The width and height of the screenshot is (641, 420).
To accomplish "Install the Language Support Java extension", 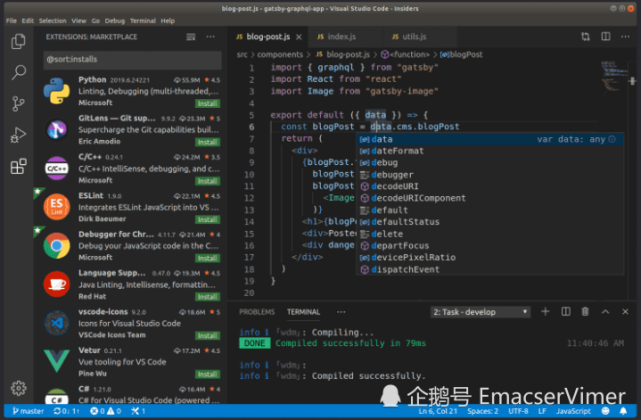I will coord(208,296).
